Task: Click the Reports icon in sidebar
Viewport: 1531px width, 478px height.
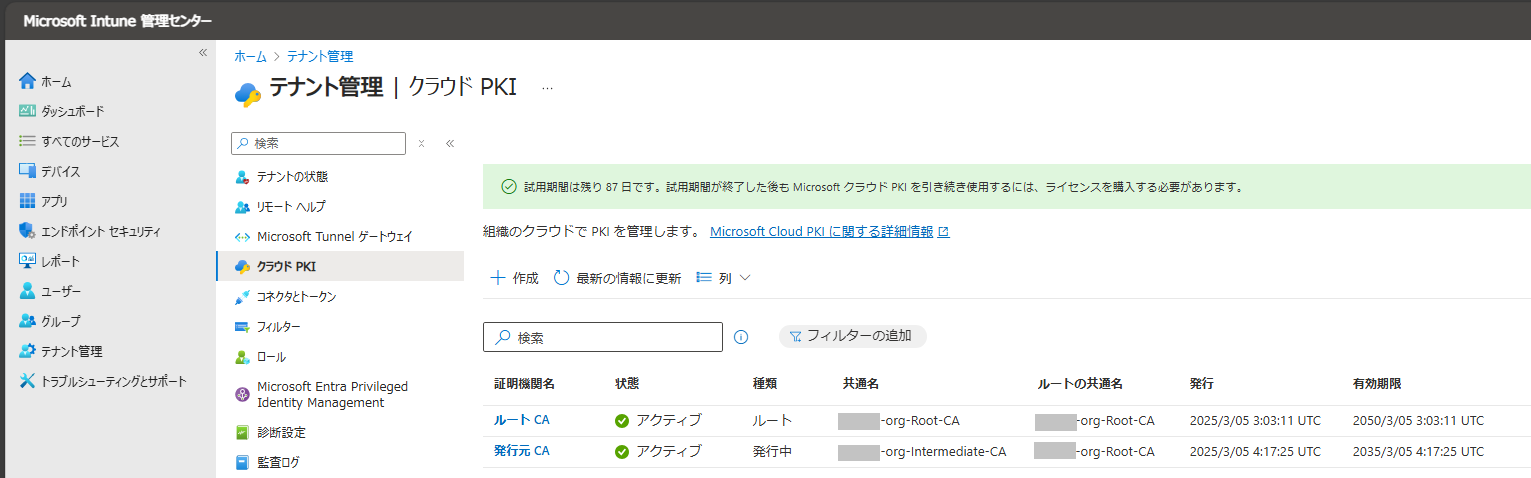Action: [x=27, y=261]
